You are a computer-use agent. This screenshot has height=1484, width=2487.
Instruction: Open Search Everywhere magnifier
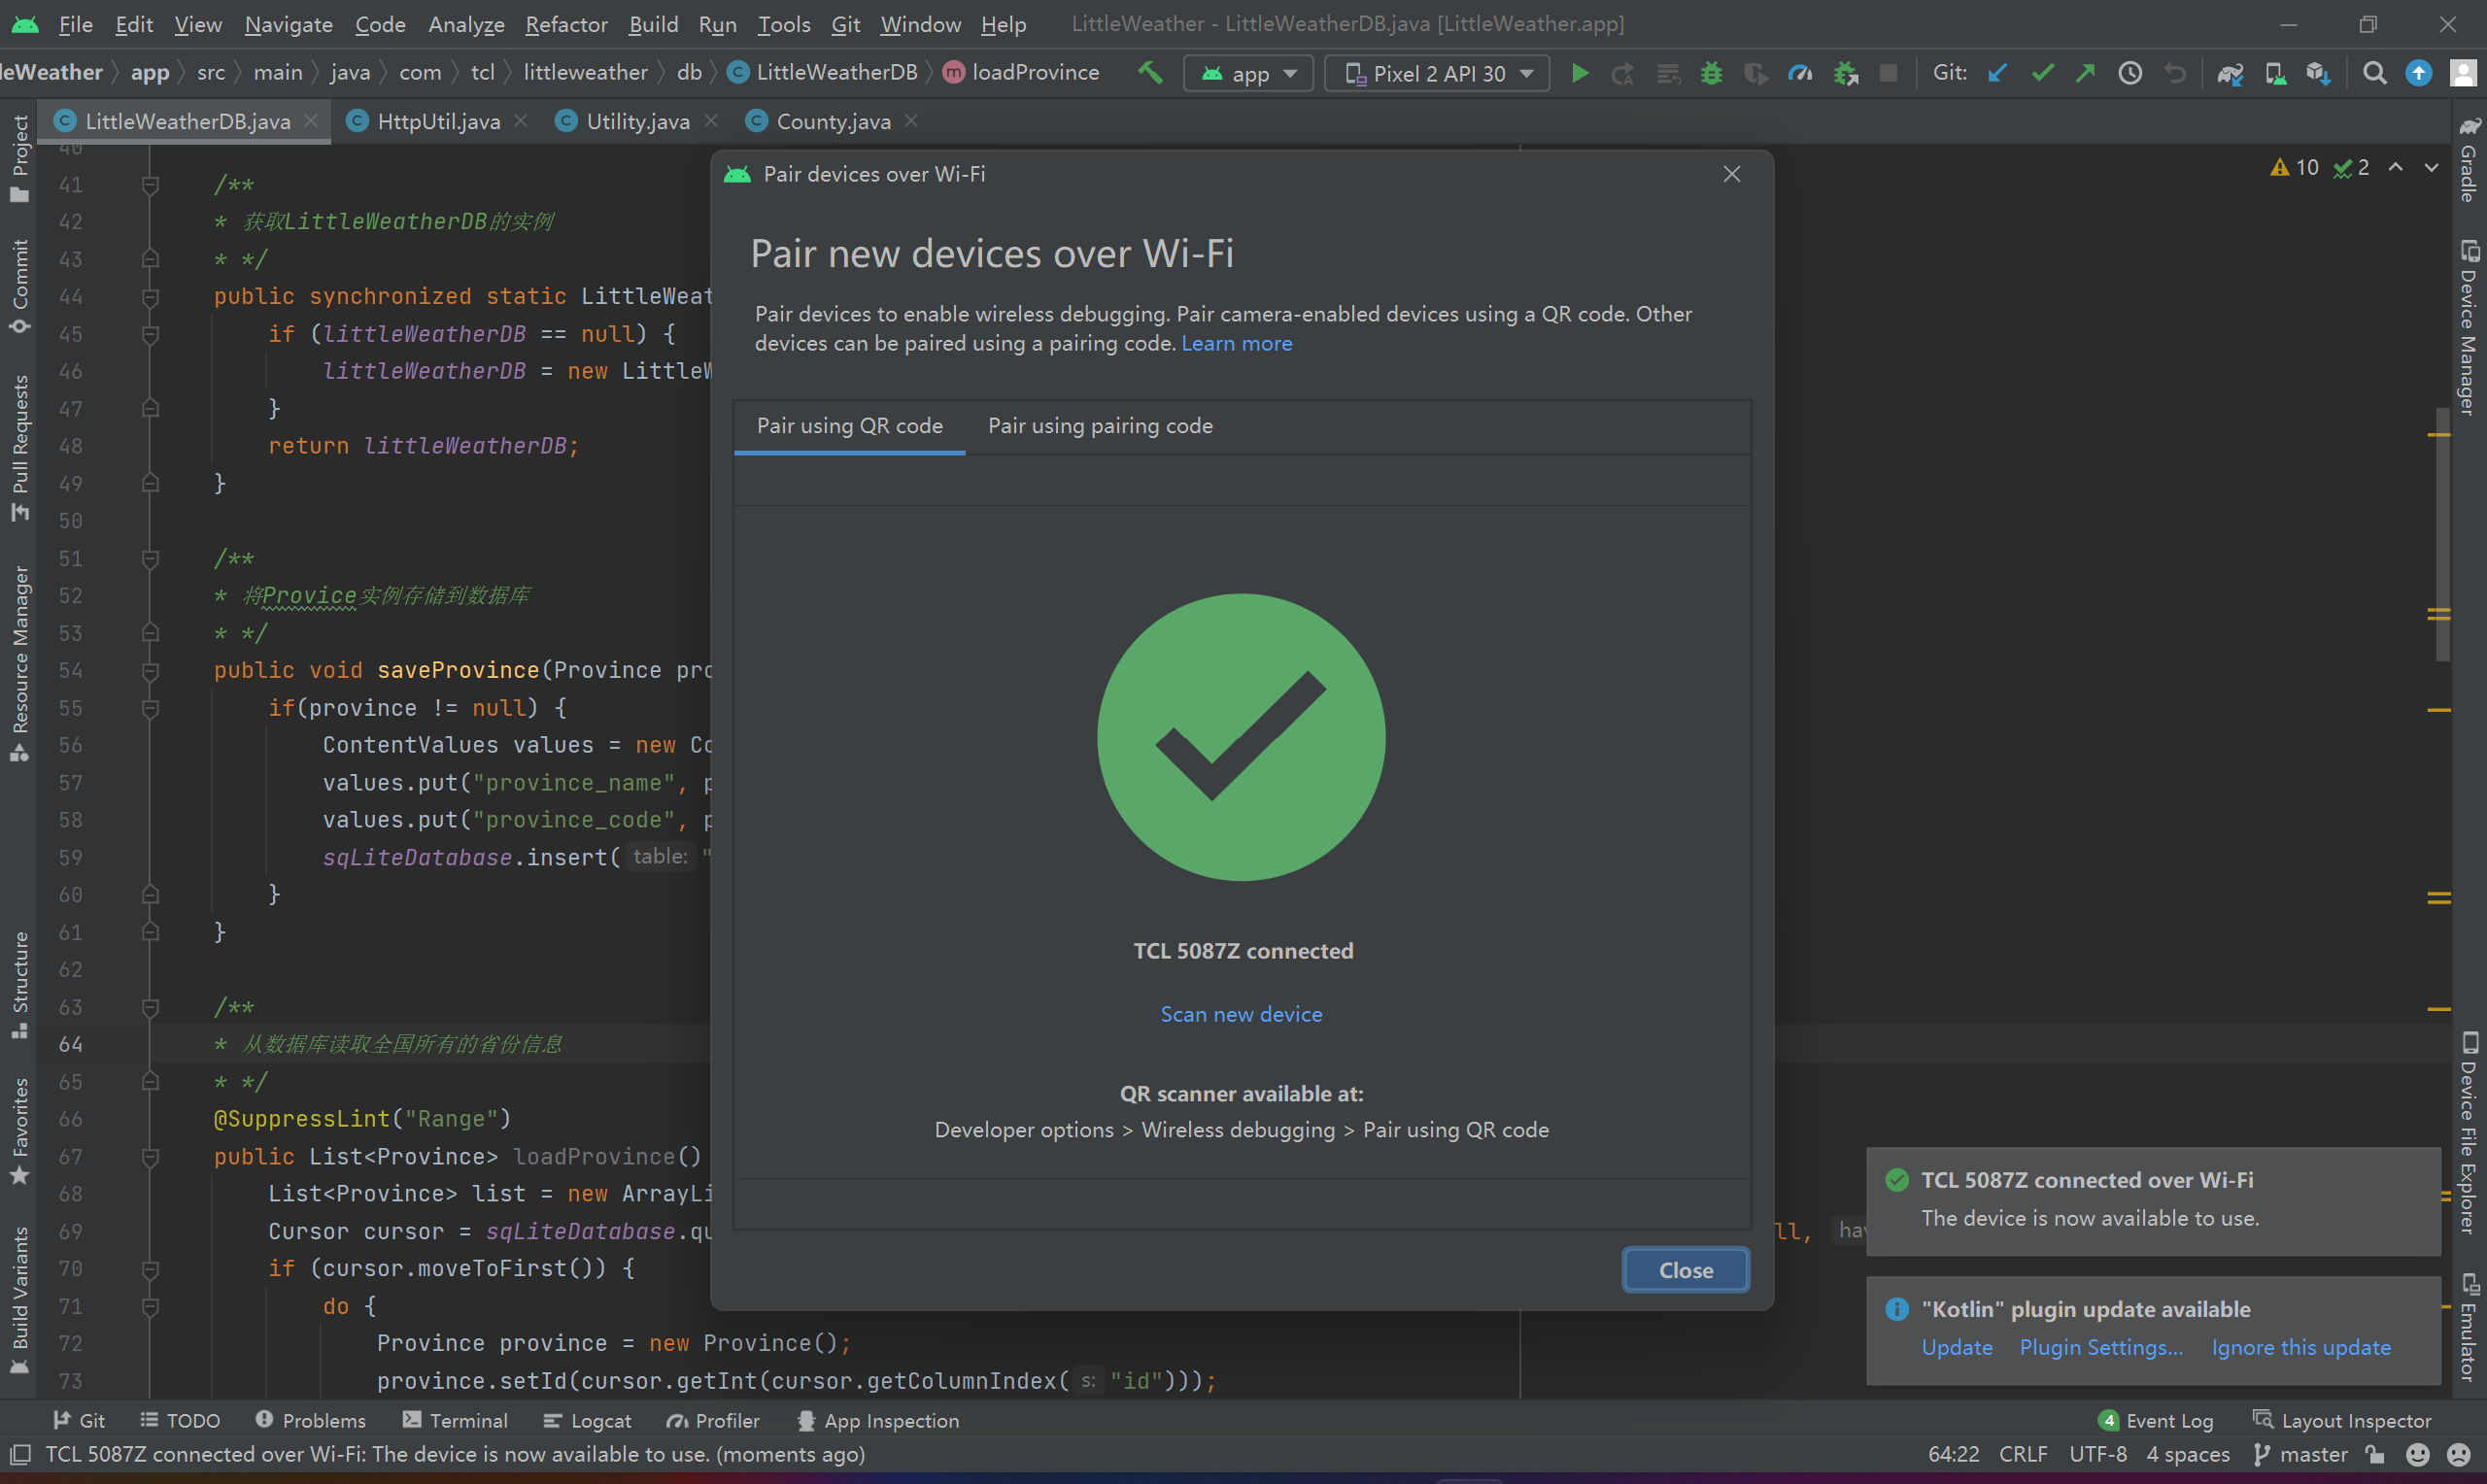[x=2375, y=73]
